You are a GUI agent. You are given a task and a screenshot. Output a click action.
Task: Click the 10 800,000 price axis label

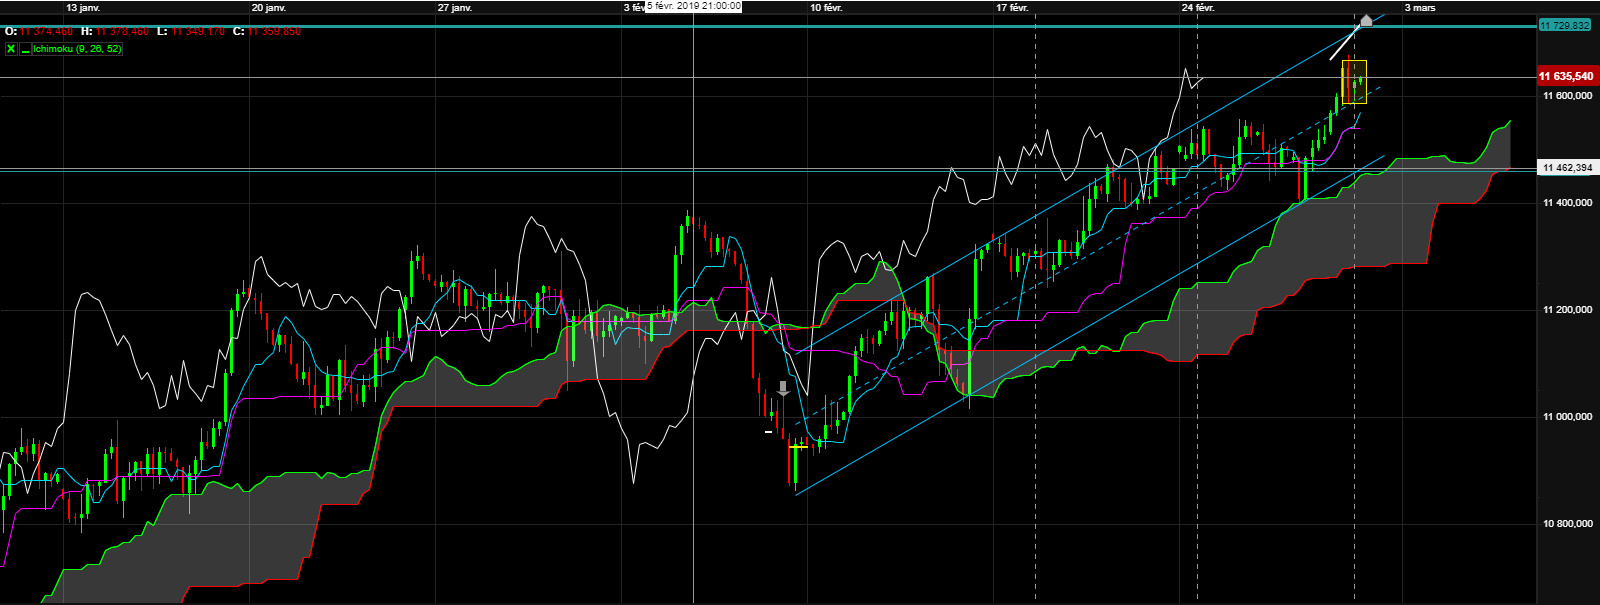[1568, 524]
